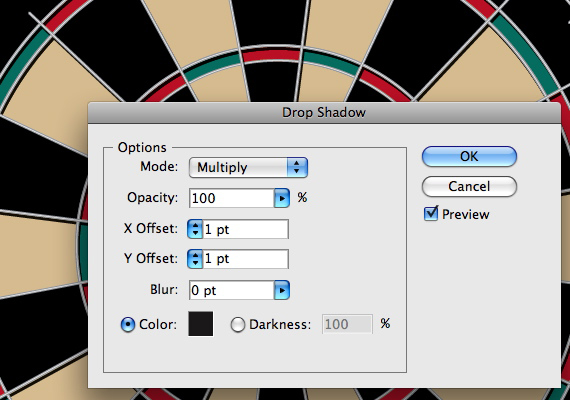Open the Mode dropdown showing Multiply
The height and width of the screenshot is (400, 570).
coord(248,167)
